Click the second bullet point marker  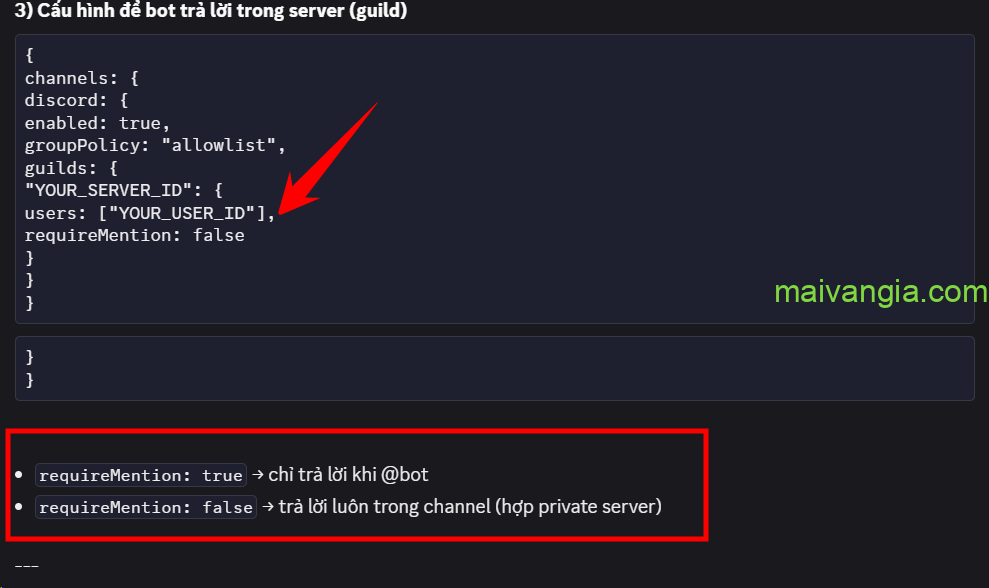pyautogui.click(x=19, y=507)
